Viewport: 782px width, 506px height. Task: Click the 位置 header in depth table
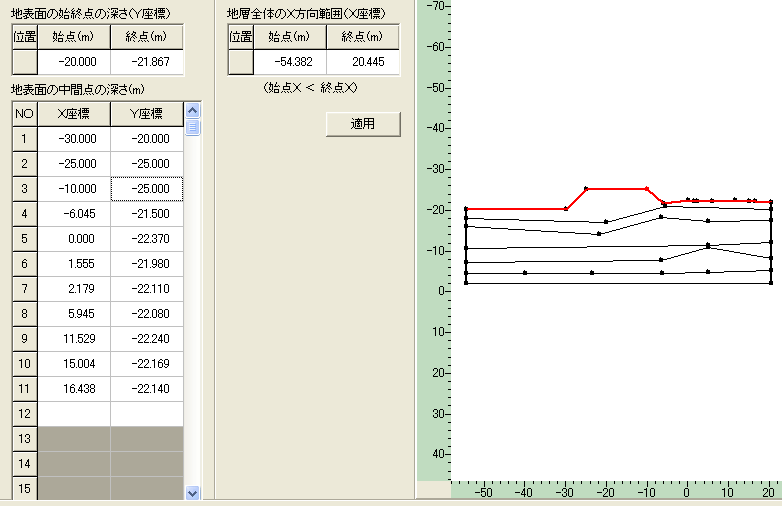(x=24, y=37)
